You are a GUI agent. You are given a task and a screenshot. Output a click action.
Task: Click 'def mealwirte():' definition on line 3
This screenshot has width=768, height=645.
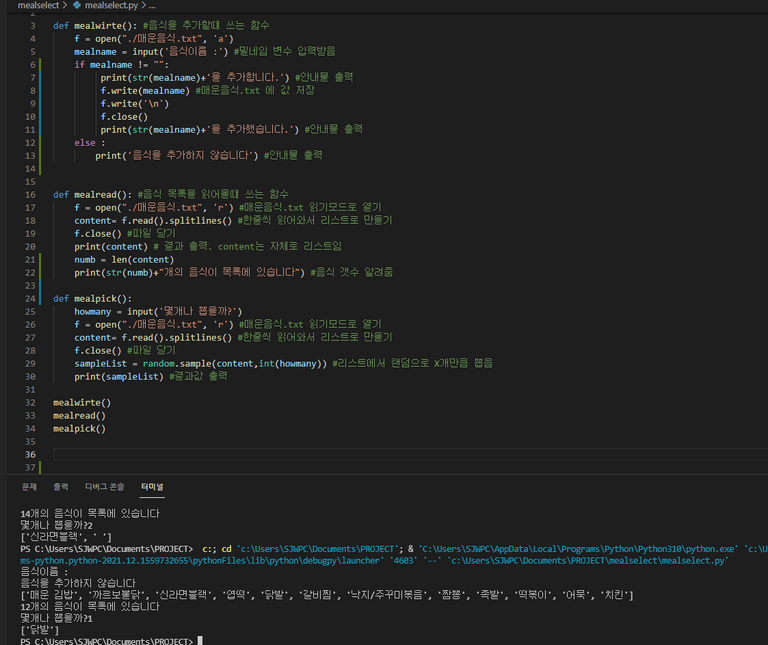click(x=95, y=26)
